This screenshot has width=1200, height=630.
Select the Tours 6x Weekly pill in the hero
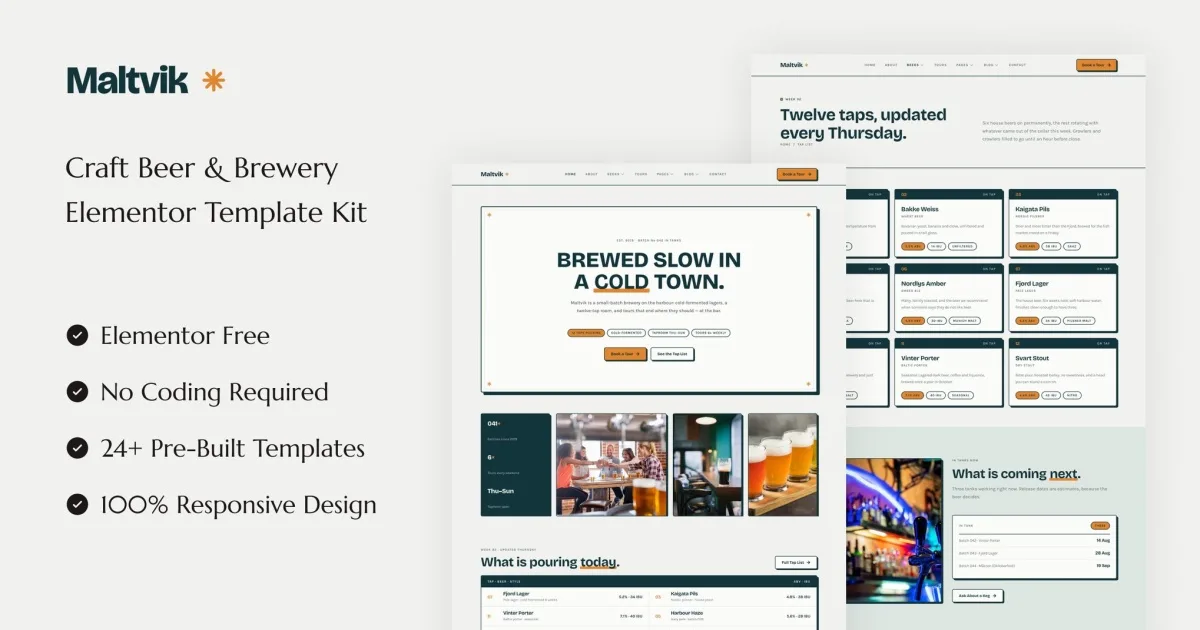pyautogui.click(x=712, y=332)
